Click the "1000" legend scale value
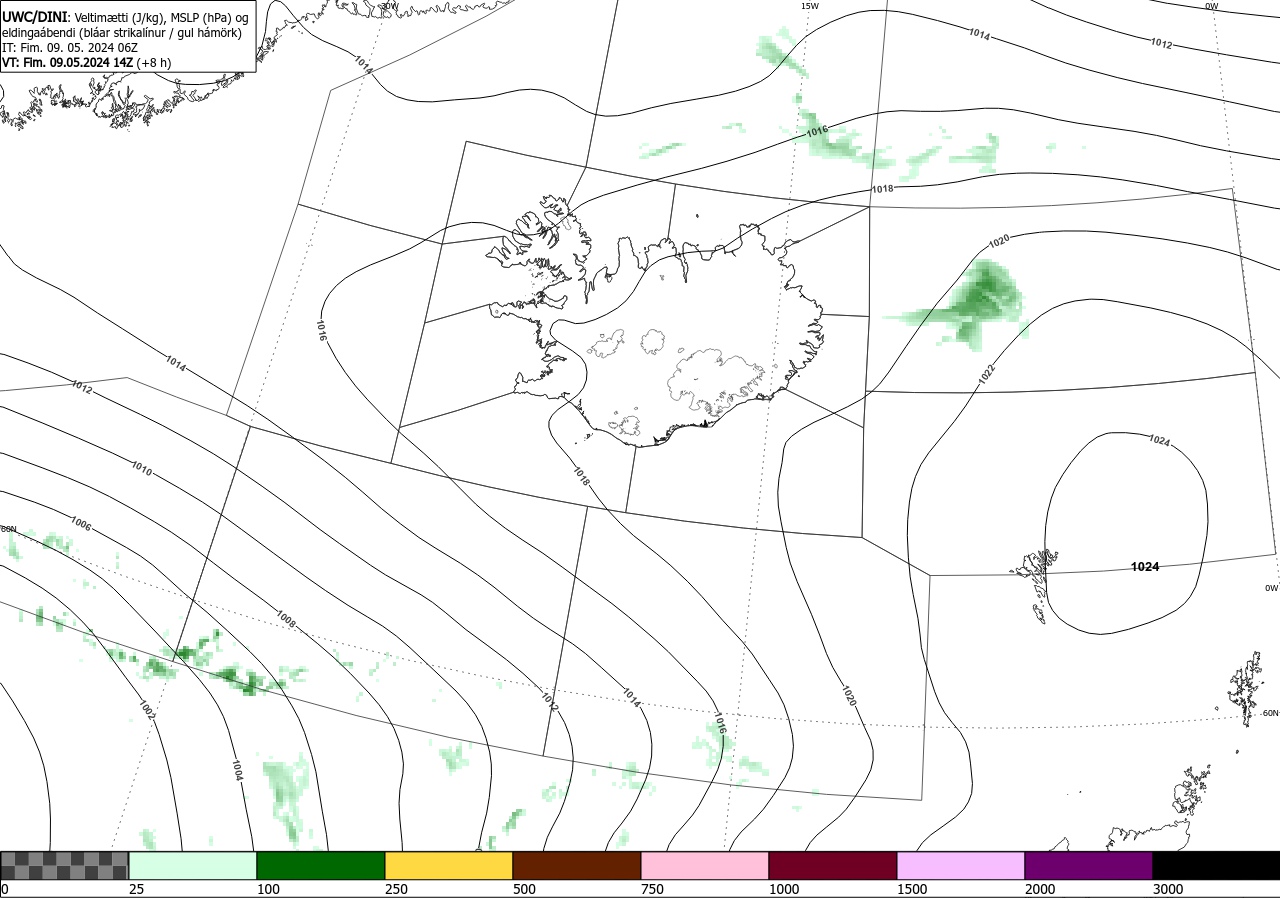Viewport: 1280px width, 898px height. 783,889
